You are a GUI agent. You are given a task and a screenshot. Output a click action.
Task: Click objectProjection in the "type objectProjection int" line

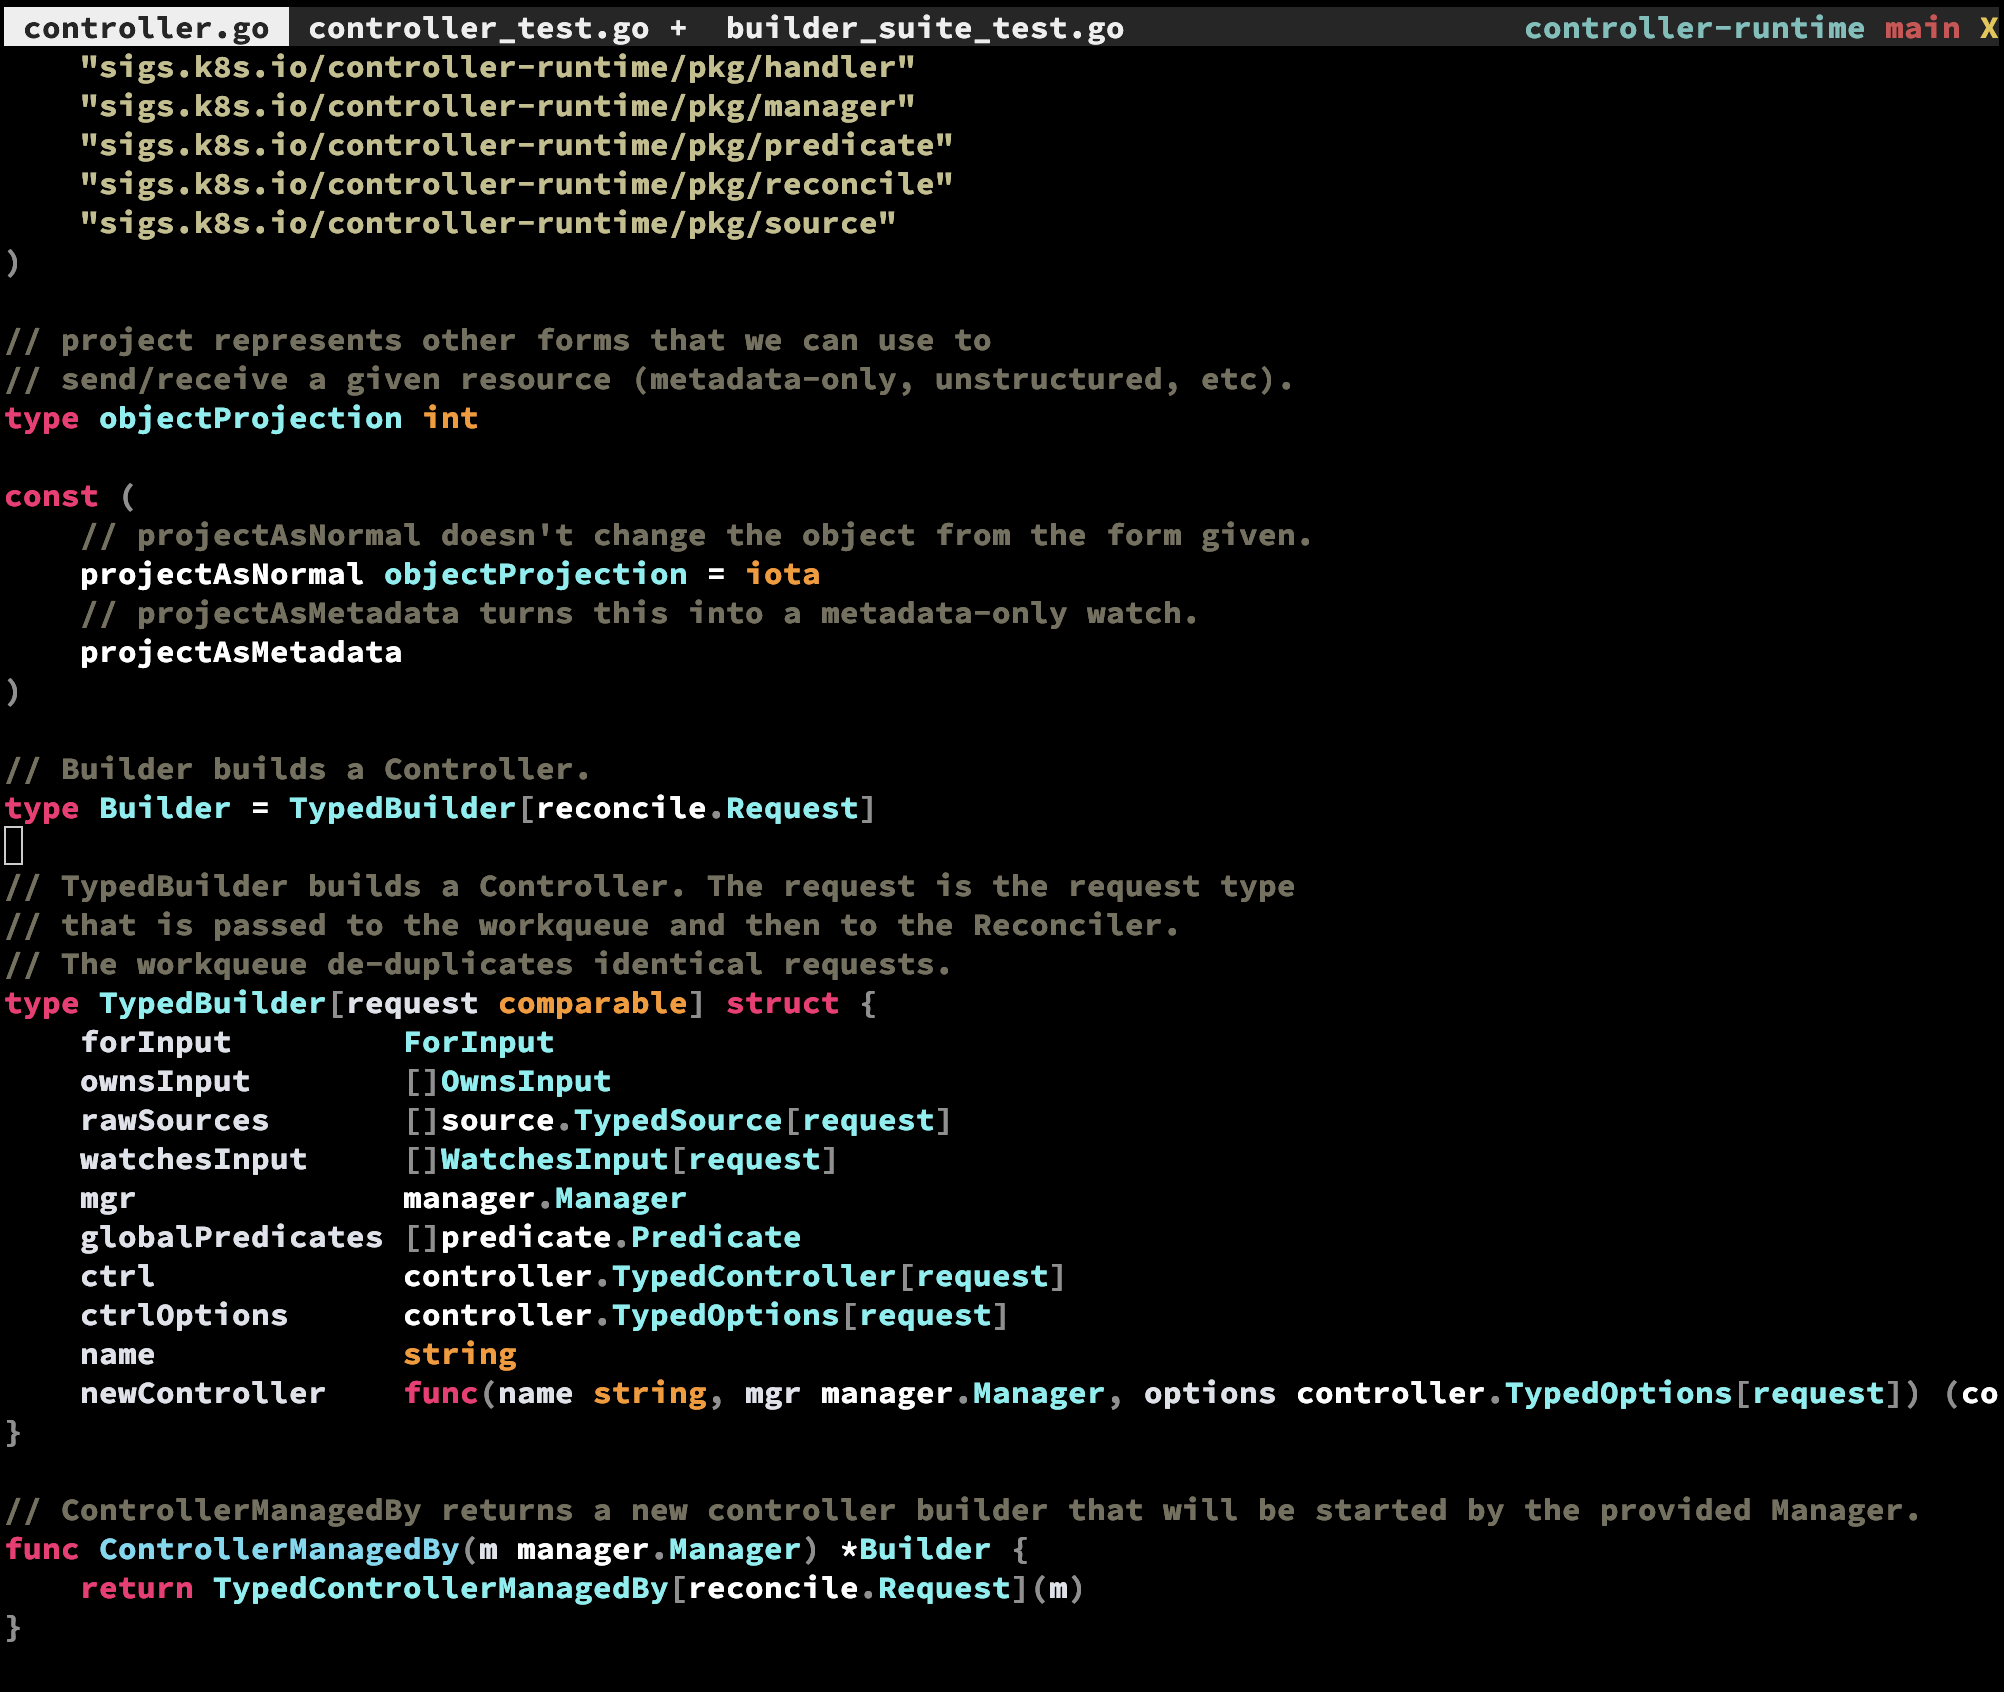click(250, 418)
